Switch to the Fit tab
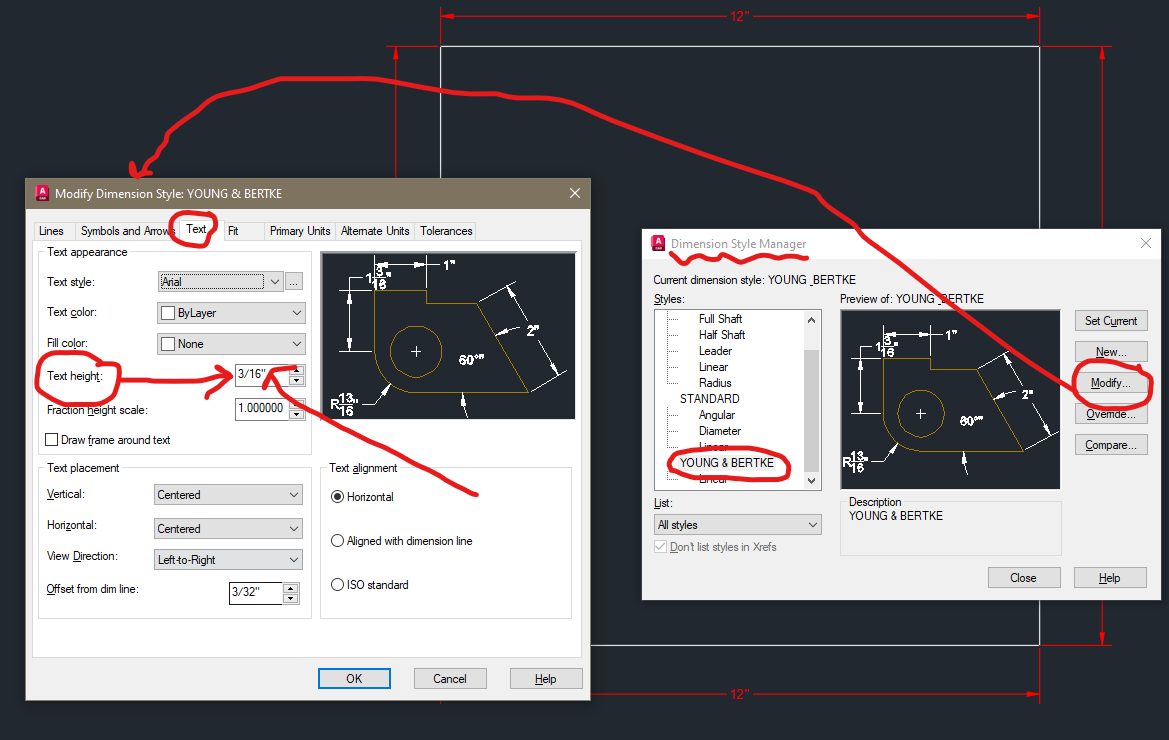Image resolution: width=1169 pixels, height=740 pixels. click(233, 231)
